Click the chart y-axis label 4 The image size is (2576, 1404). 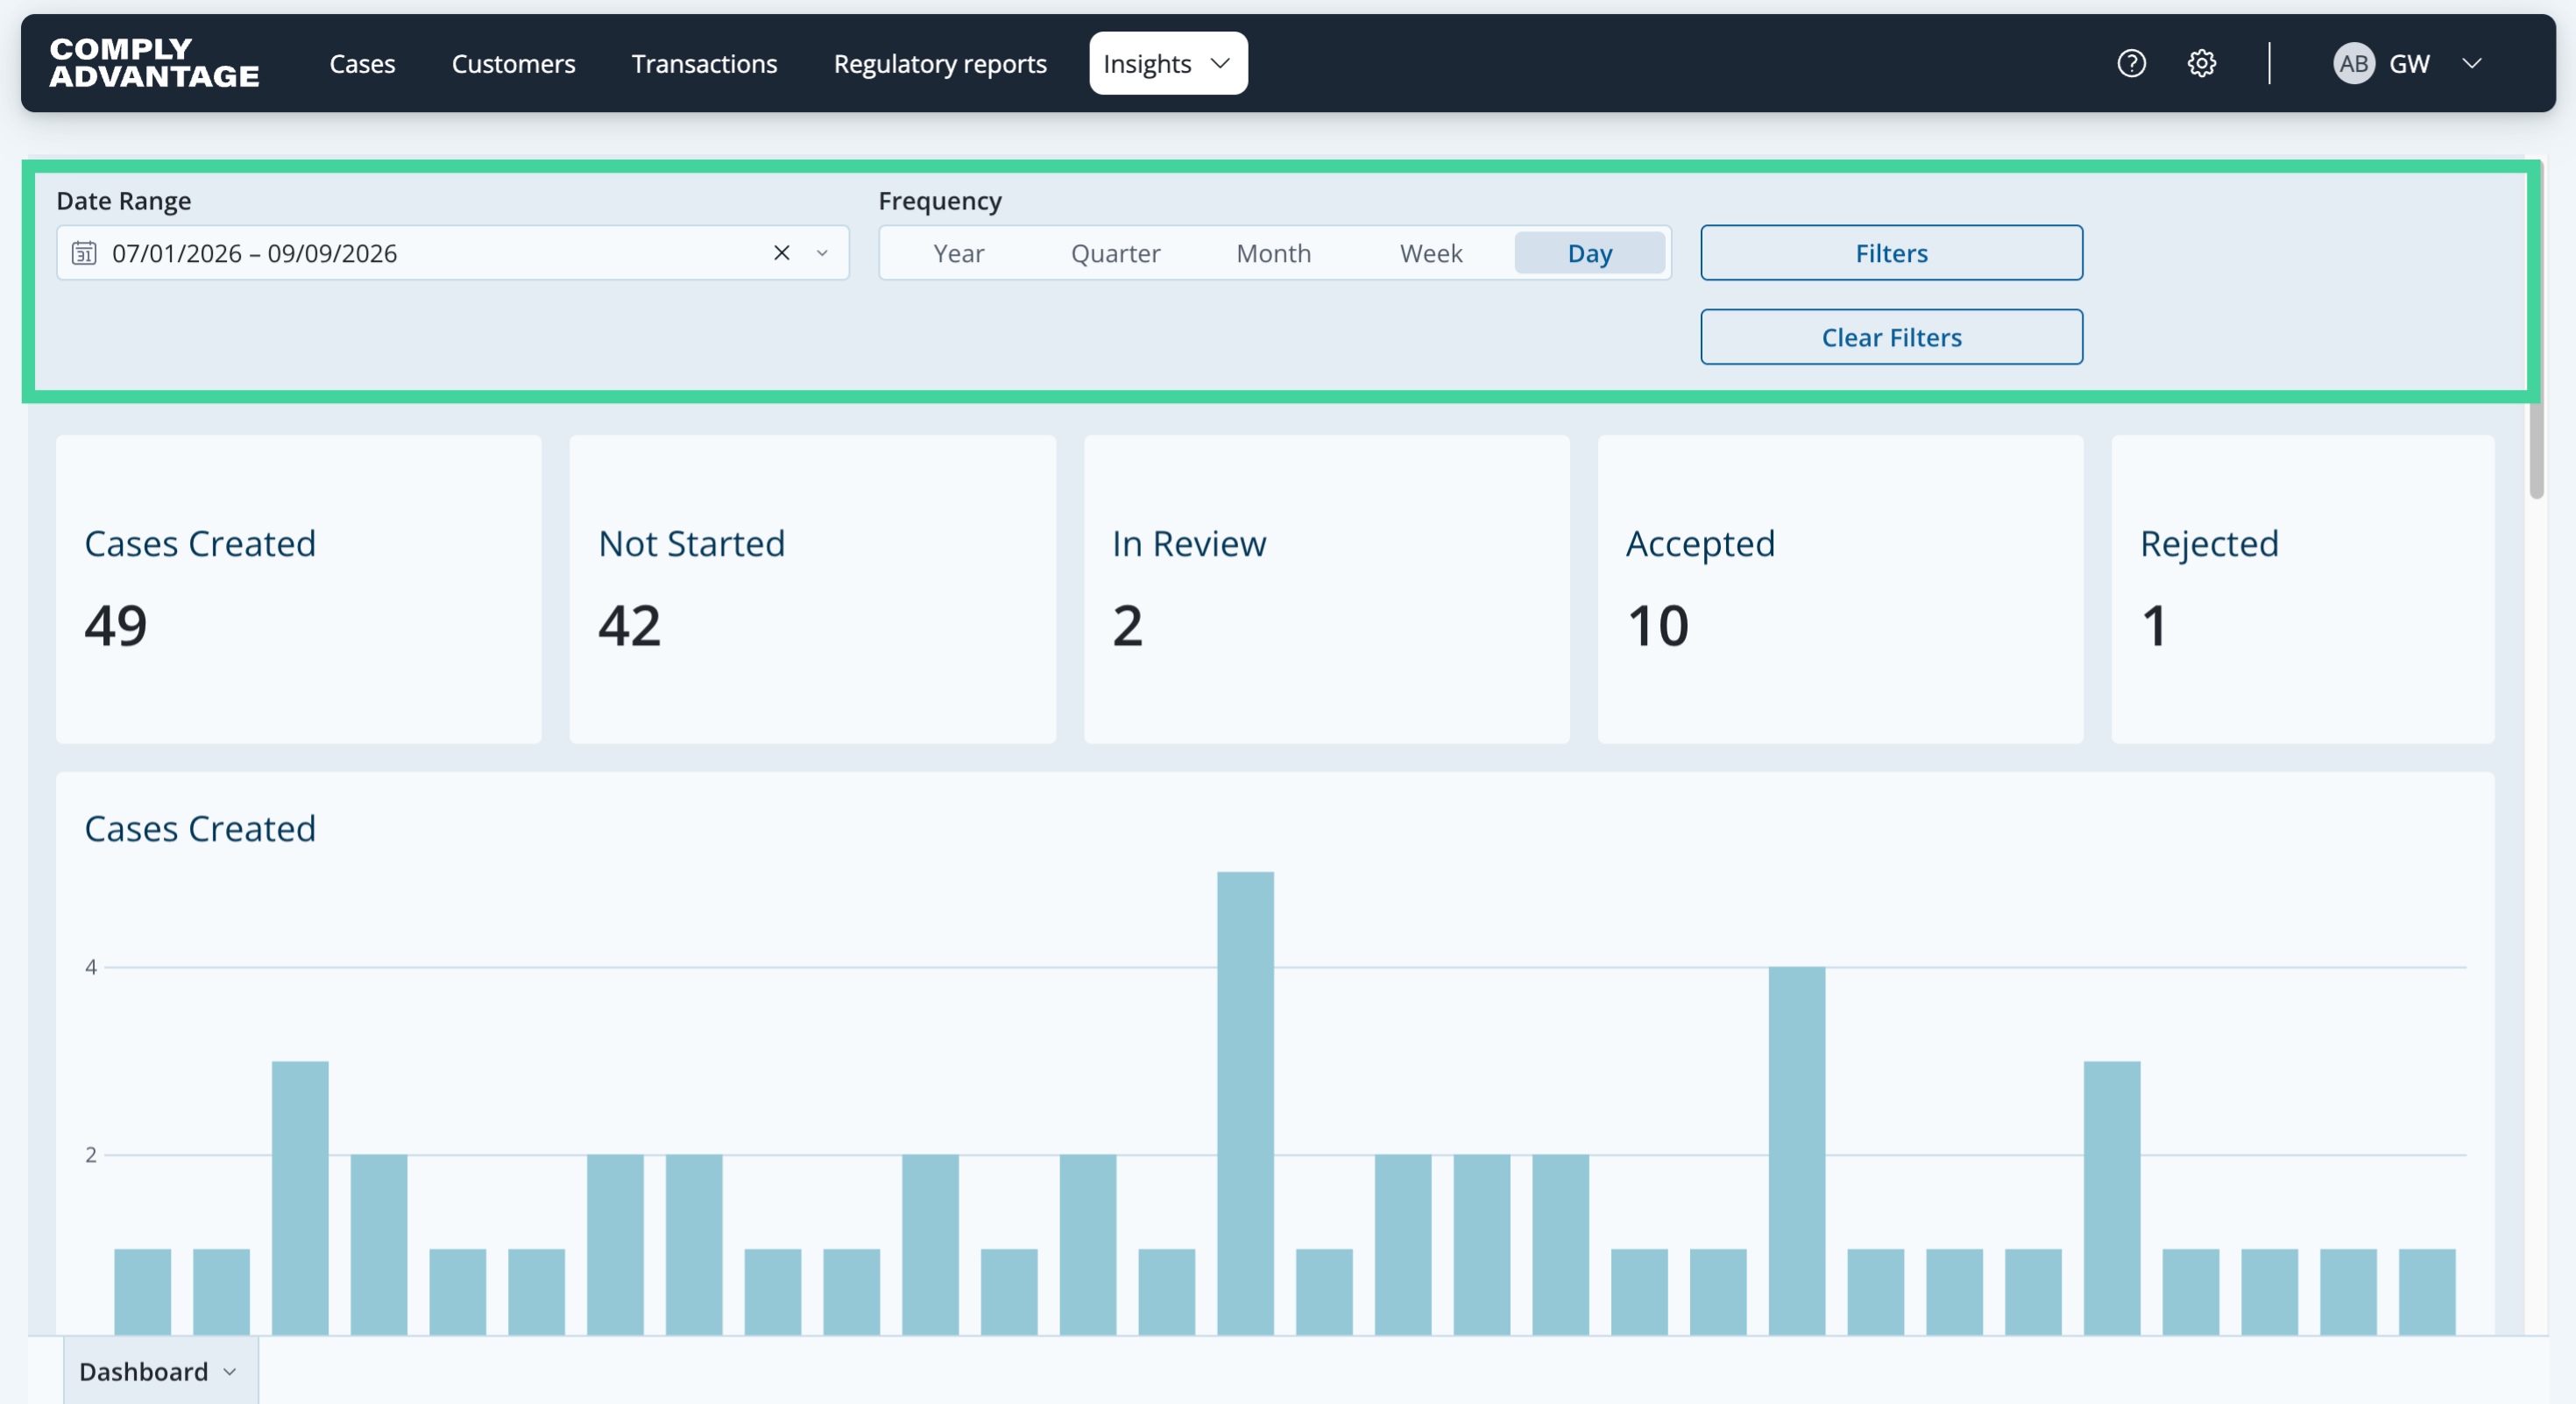(x=91, y=967)
